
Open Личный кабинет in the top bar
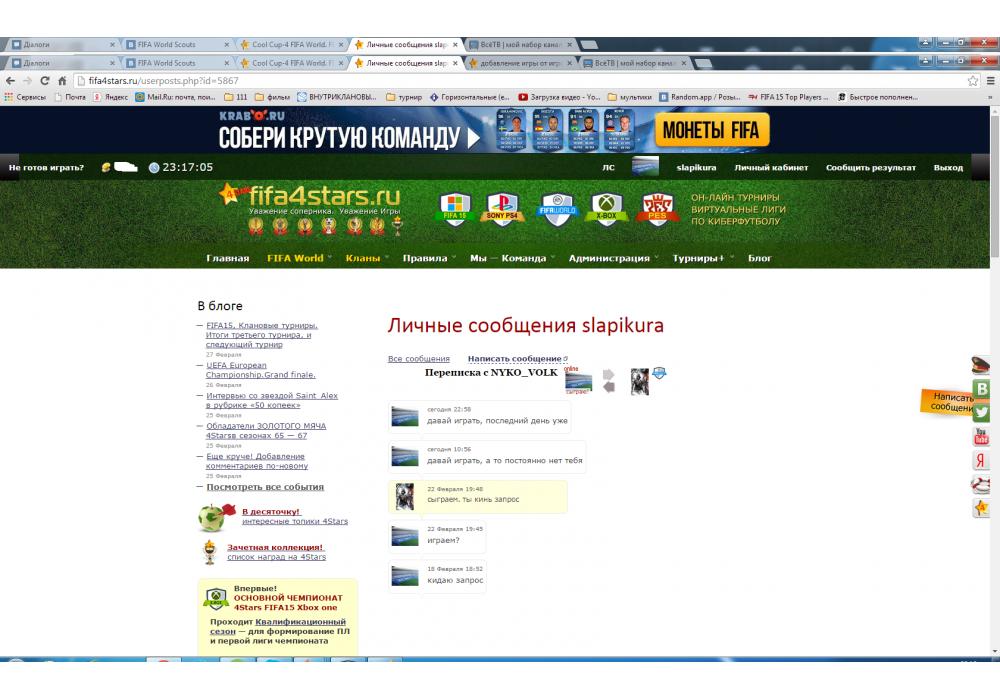point(771,168)
